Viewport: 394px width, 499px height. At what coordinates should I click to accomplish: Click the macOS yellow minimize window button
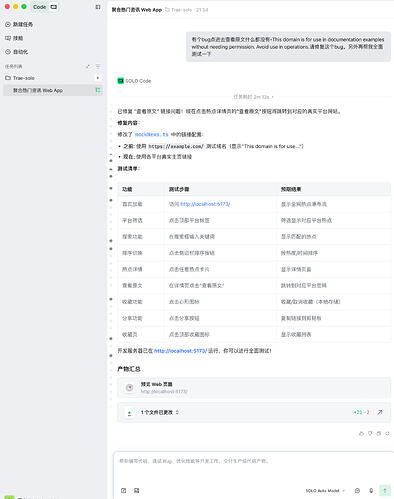[x=16, y=7]
